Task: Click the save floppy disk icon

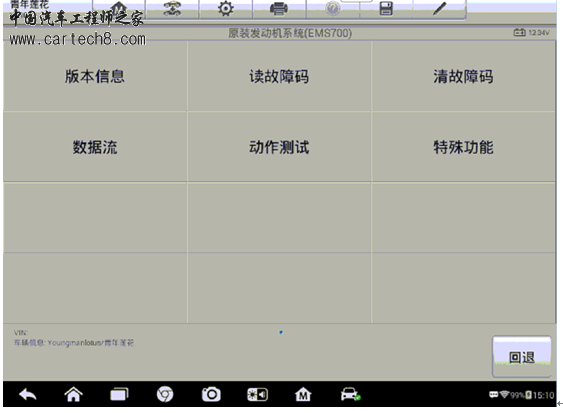Action: [x=386, y=9]
